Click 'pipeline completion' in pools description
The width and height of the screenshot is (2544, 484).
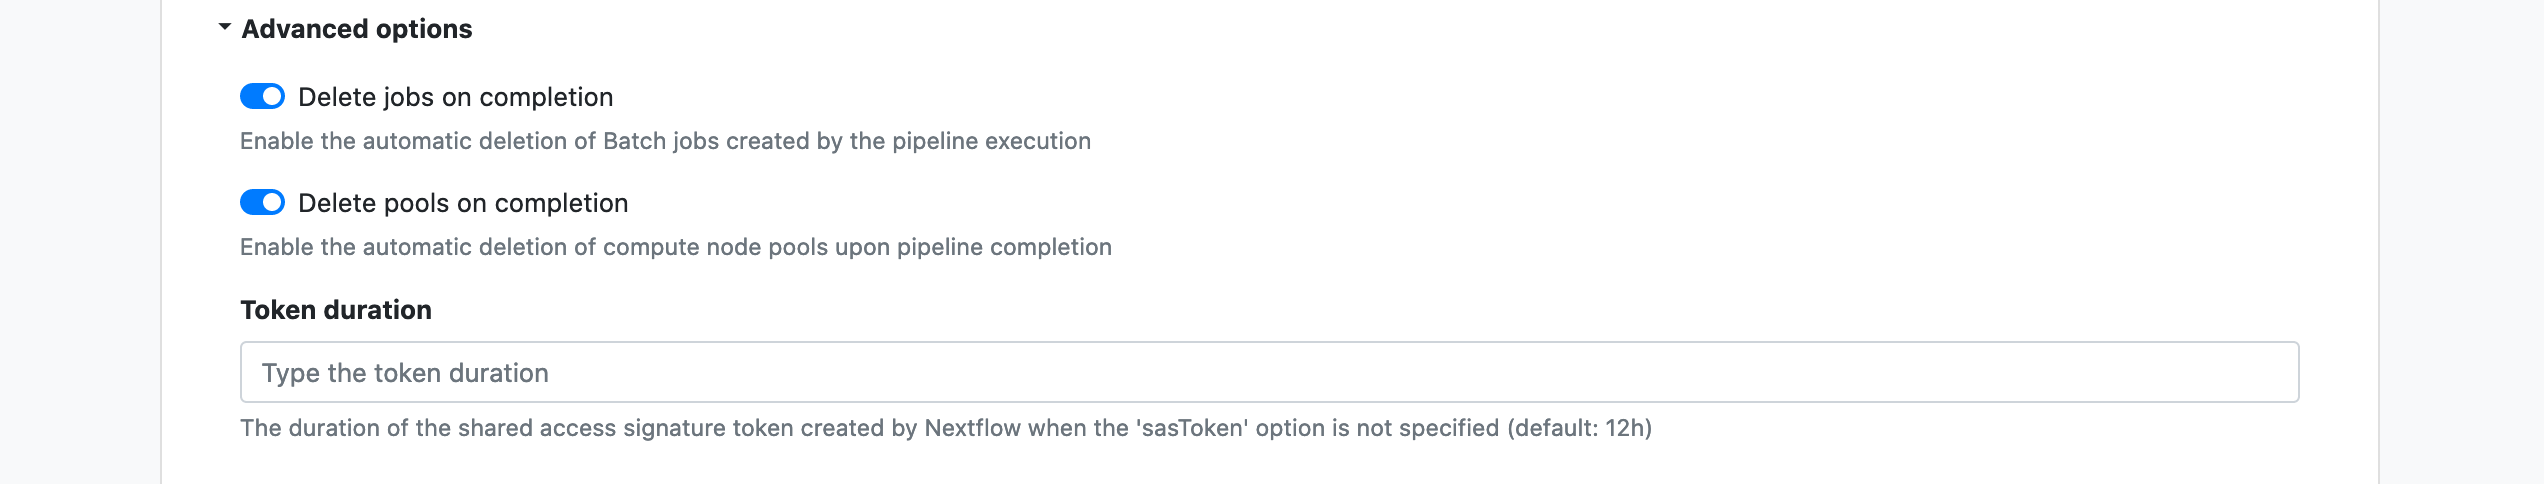point(1003,247)
